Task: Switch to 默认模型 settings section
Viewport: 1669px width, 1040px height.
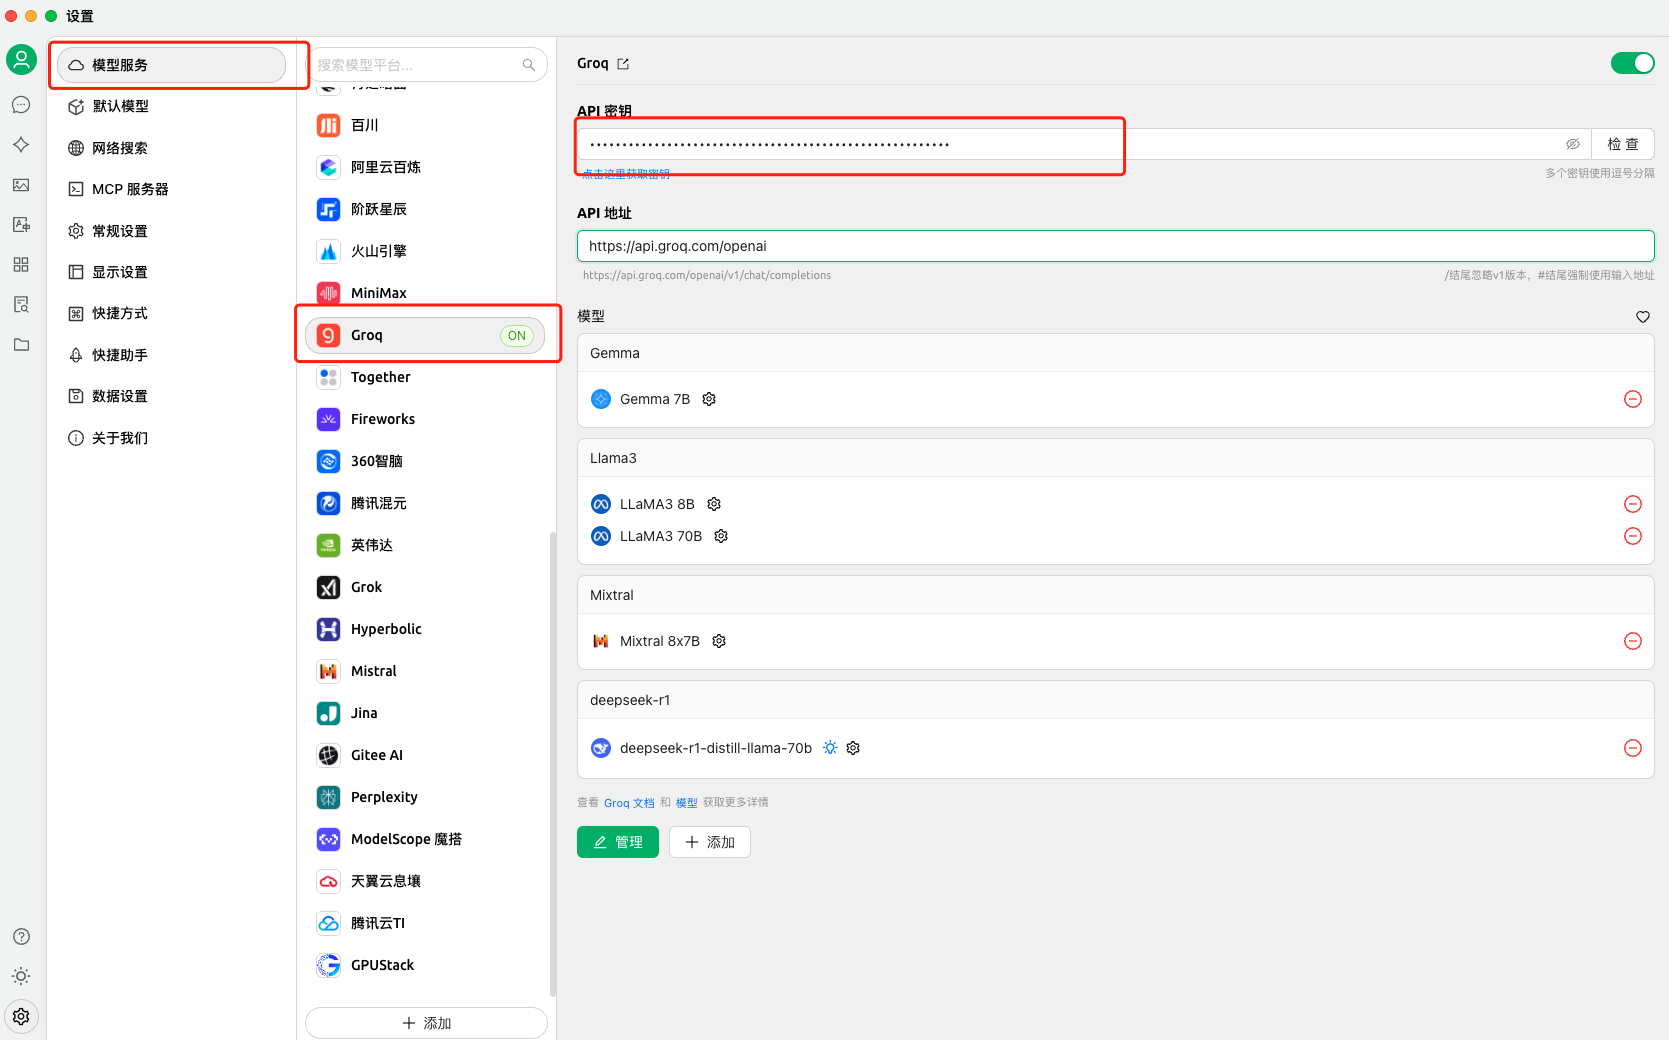Action: coord(120,106)
